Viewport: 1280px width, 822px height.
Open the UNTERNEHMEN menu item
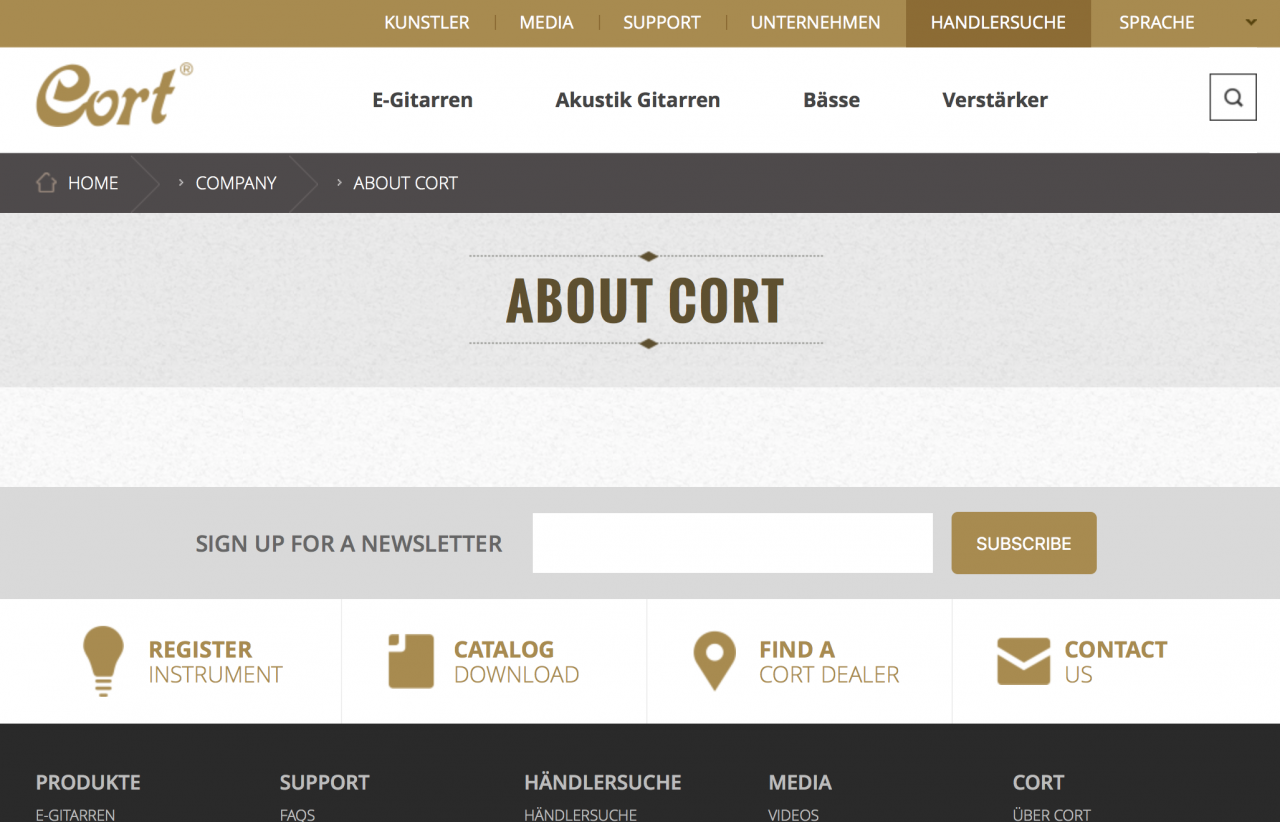click(816, 22)
